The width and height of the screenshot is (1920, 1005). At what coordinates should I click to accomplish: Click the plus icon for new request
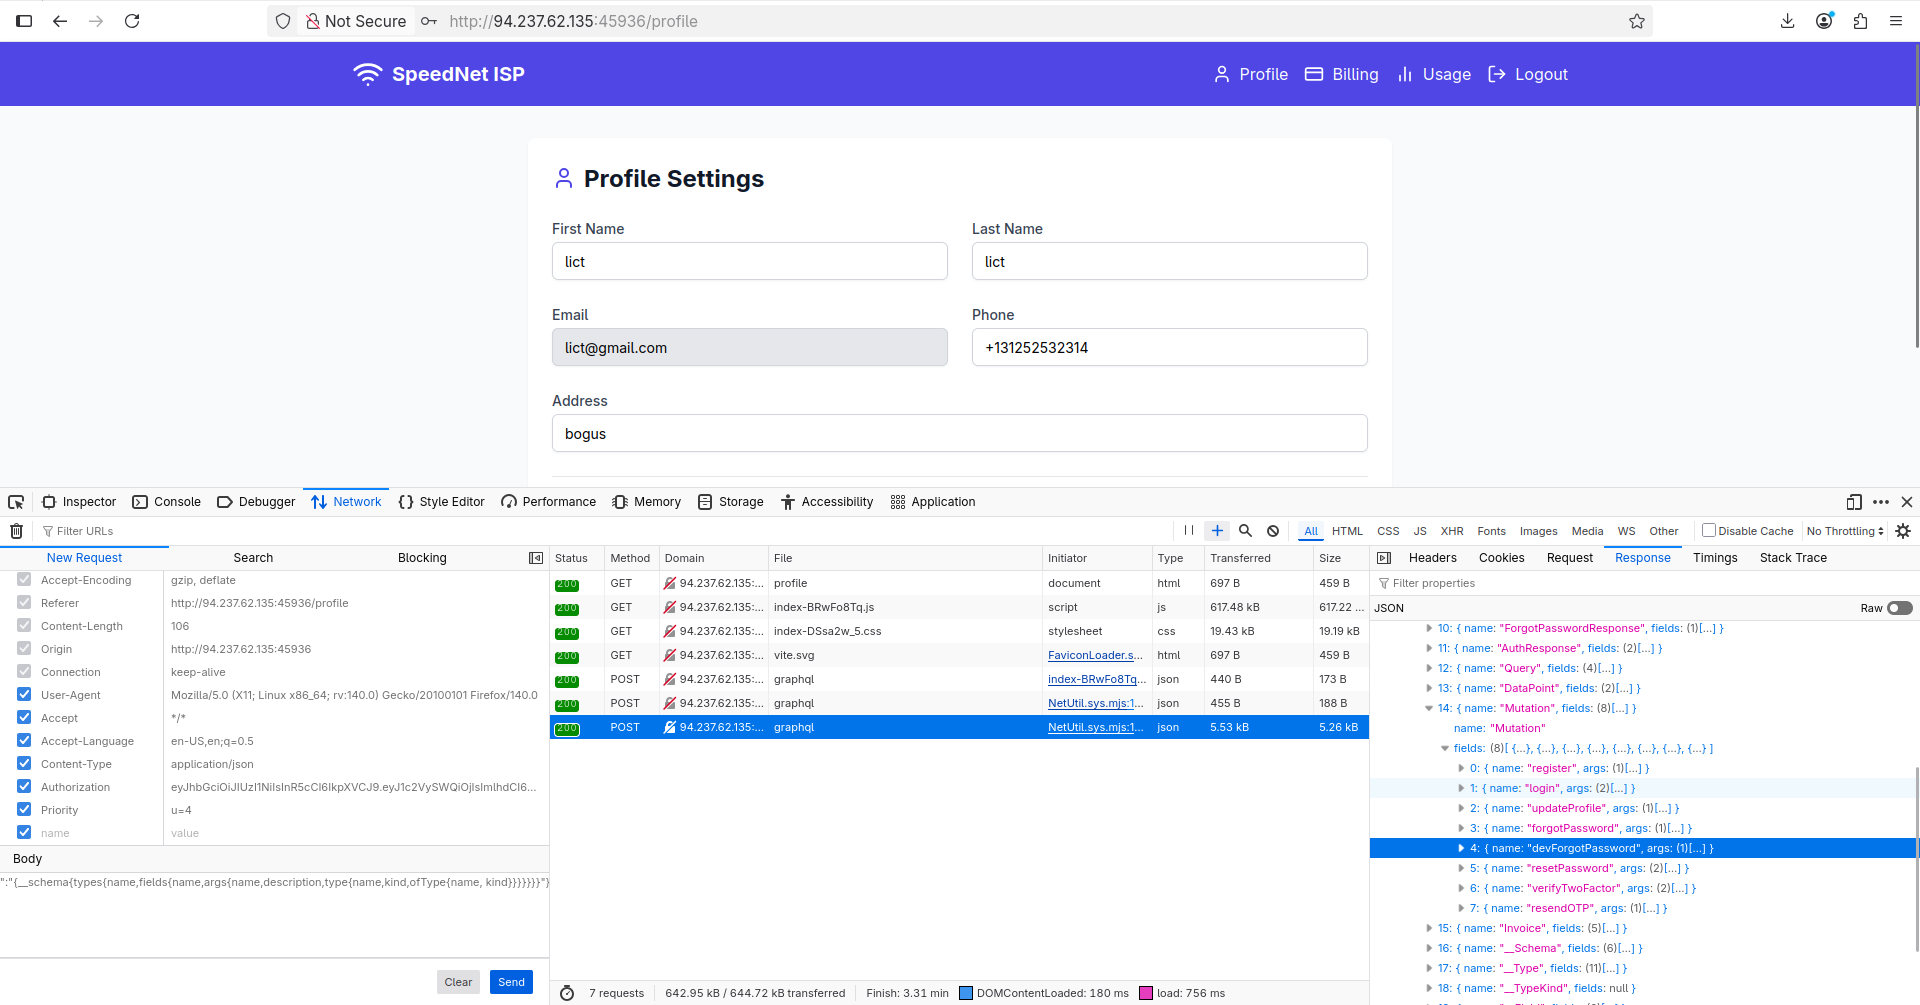pos(1217,531)
